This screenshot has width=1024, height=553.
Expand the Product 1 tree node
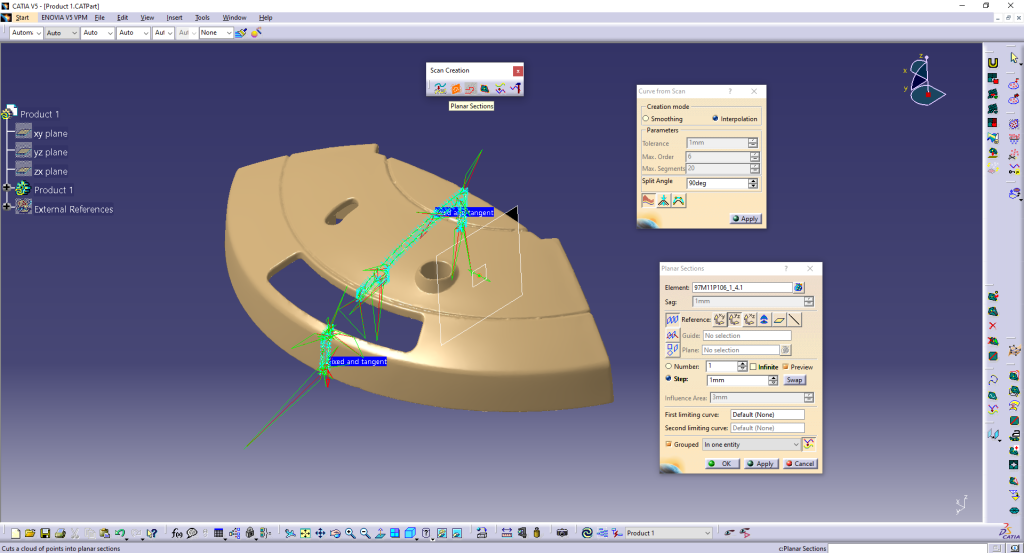click(7, 188)
